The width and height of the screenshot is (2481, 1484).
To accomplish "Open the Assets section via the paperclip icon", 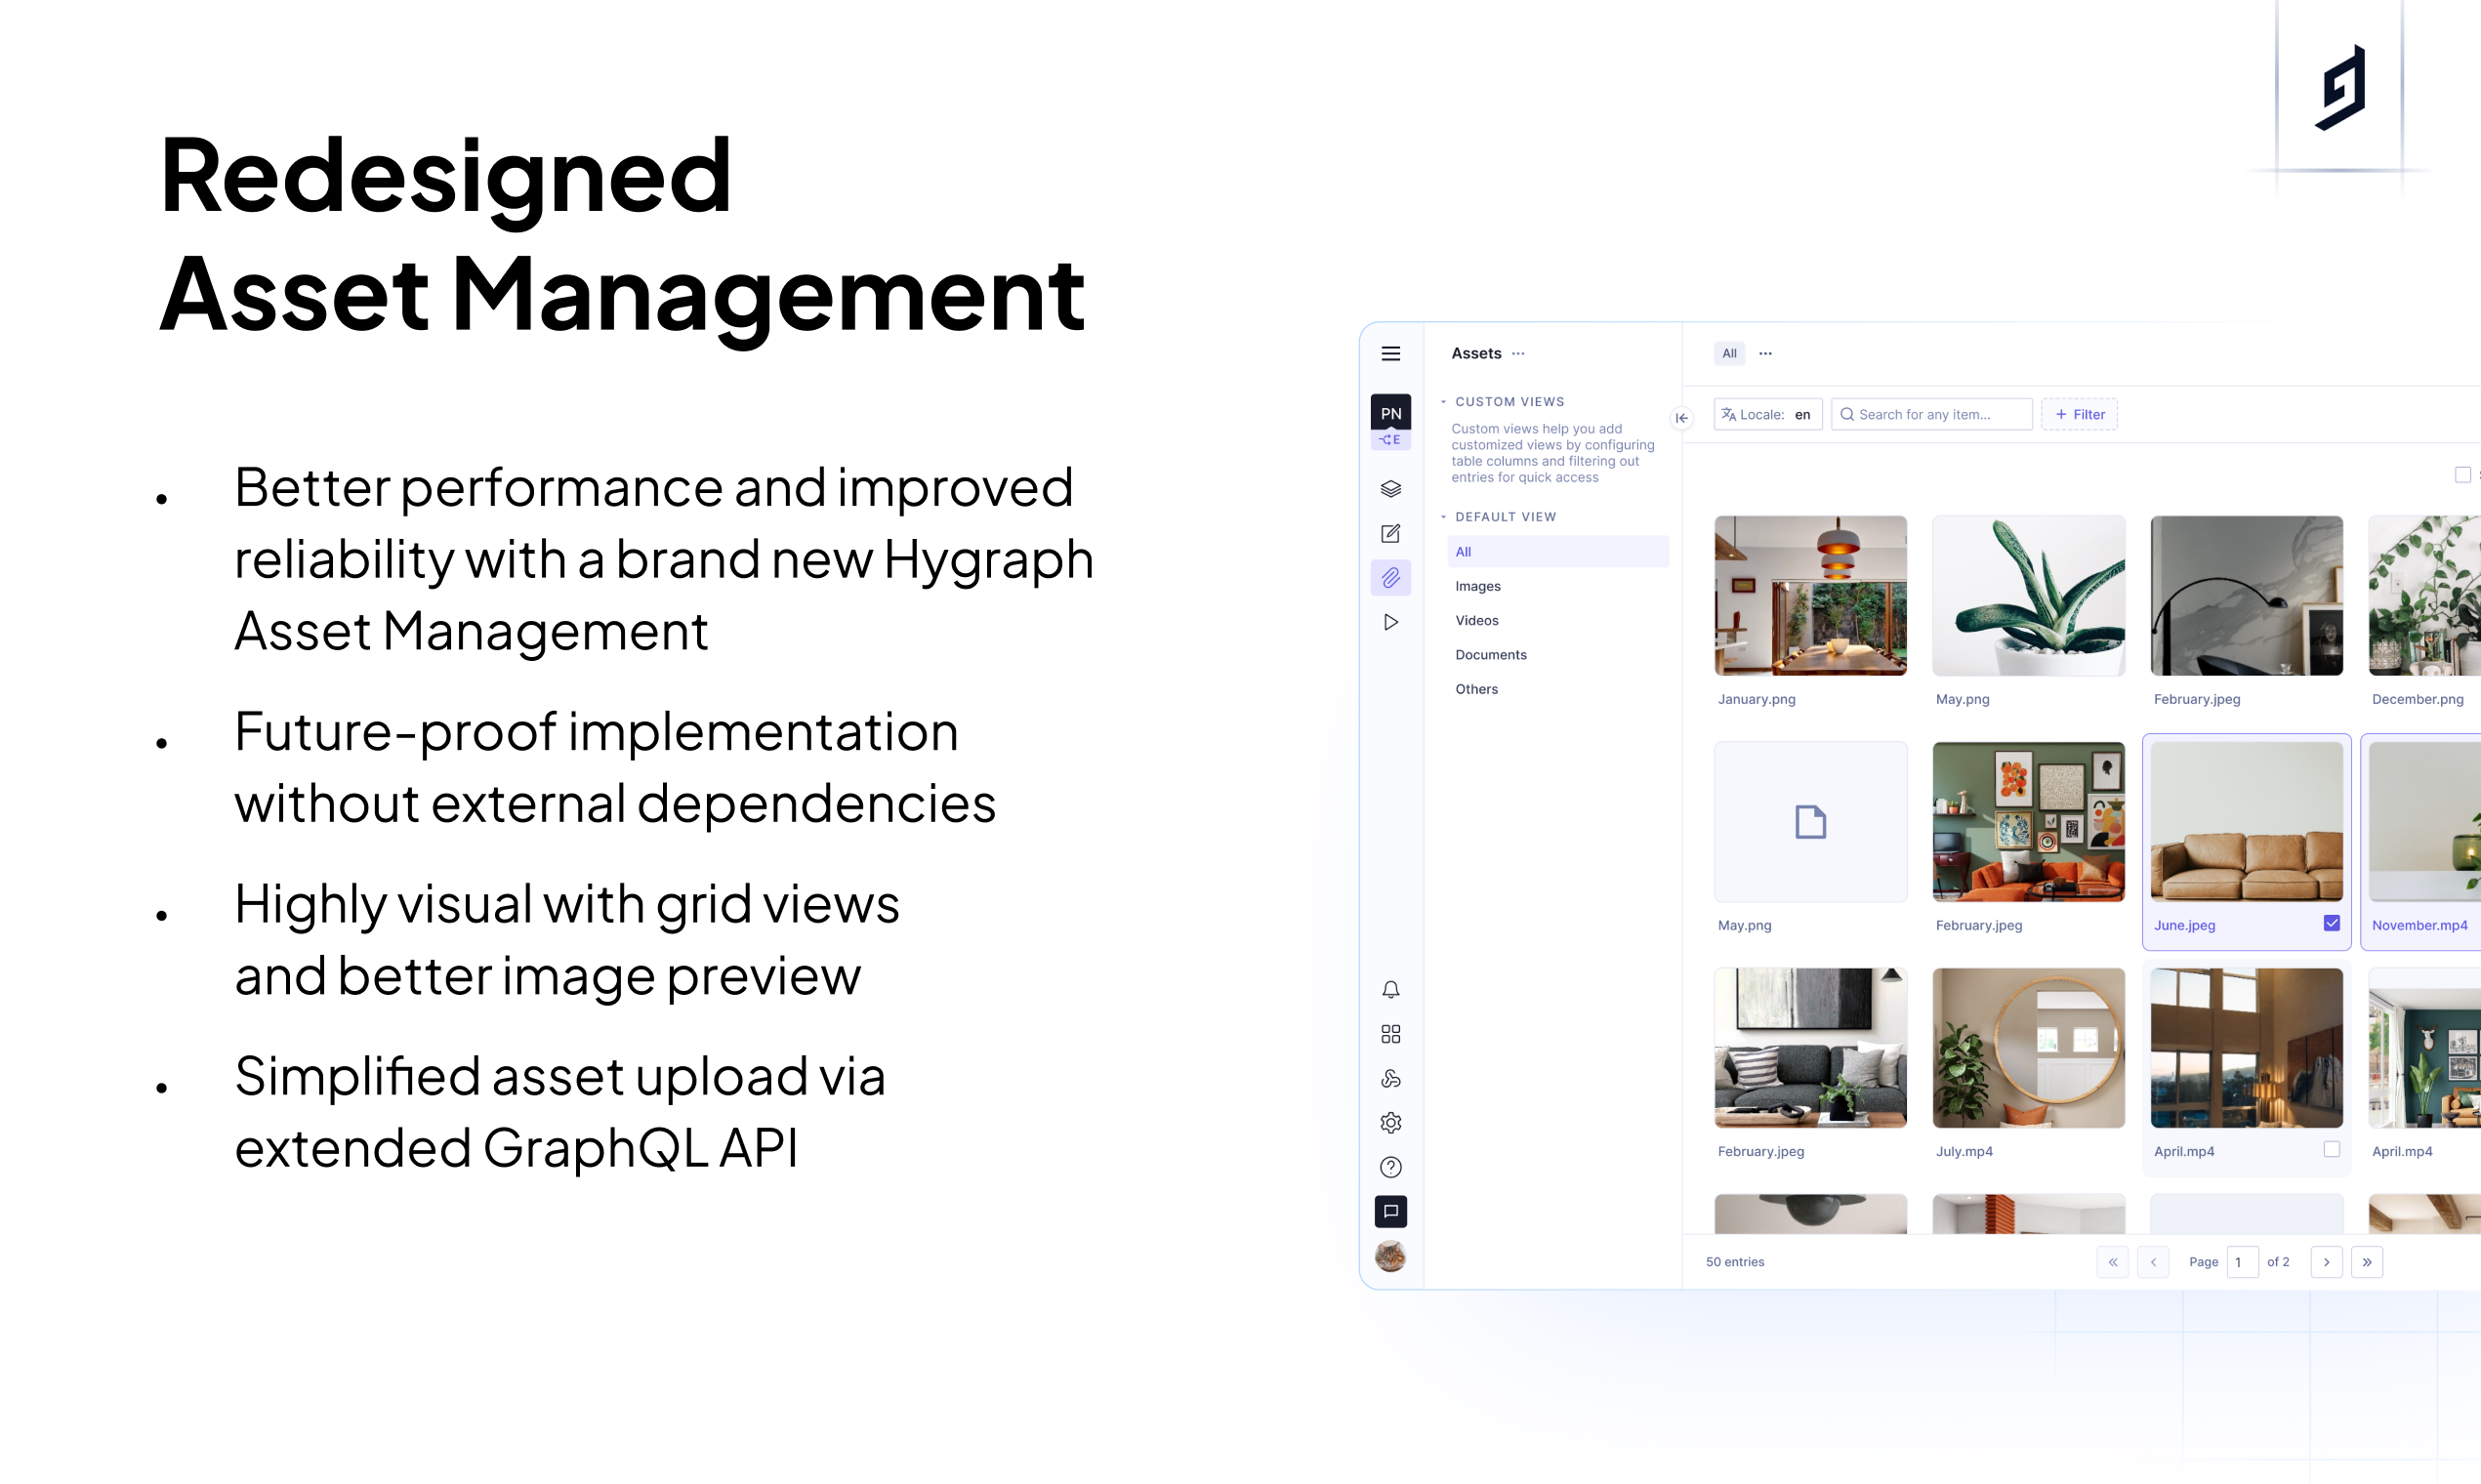I will (x=1390, y=577).
